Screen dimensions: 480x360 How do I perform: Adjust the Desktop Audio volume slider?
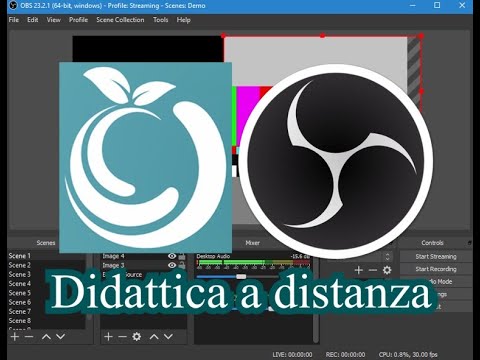click(241, 277)
